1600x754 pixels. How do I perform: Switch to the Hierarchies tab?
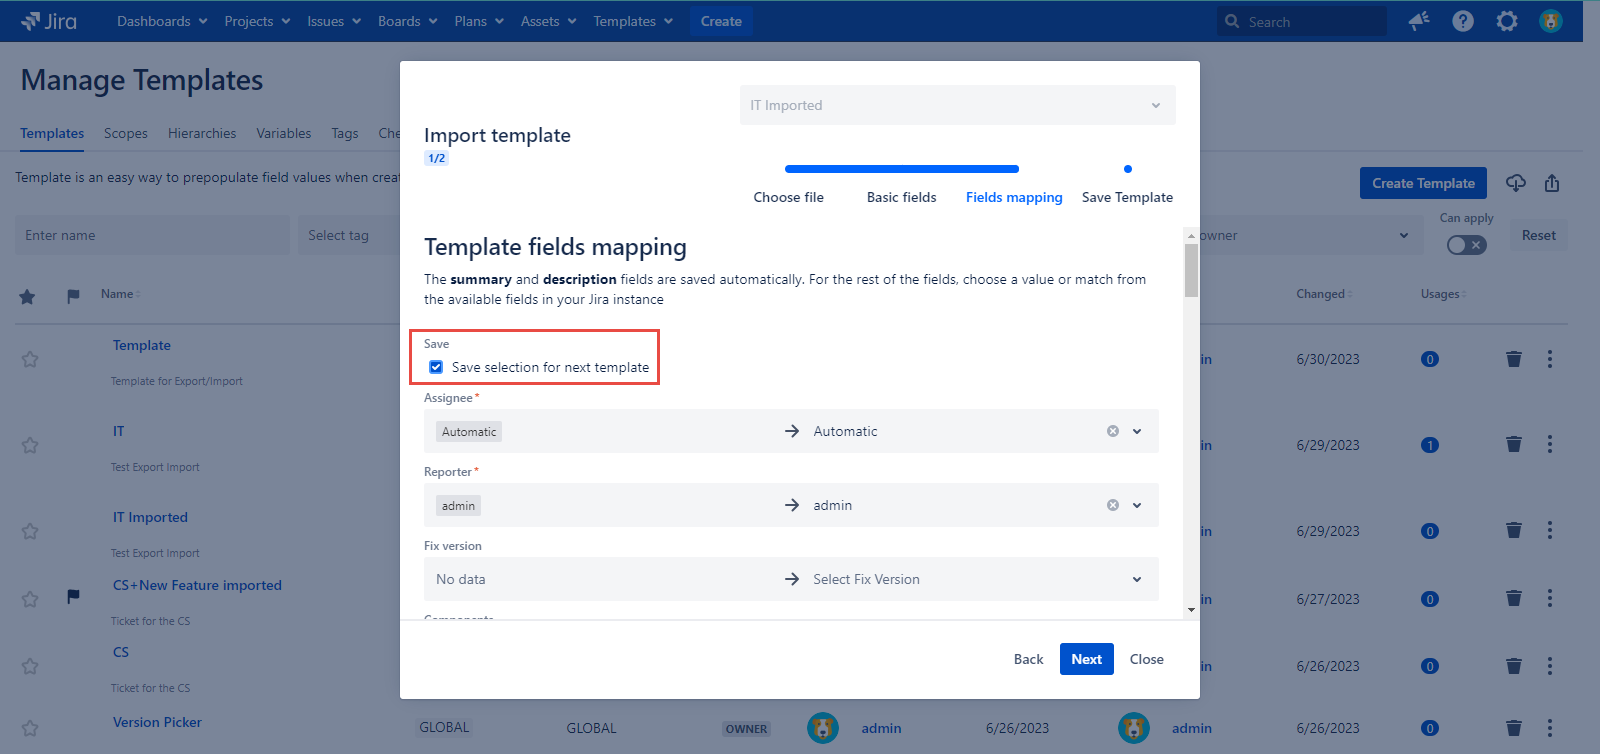coord(202,133)
